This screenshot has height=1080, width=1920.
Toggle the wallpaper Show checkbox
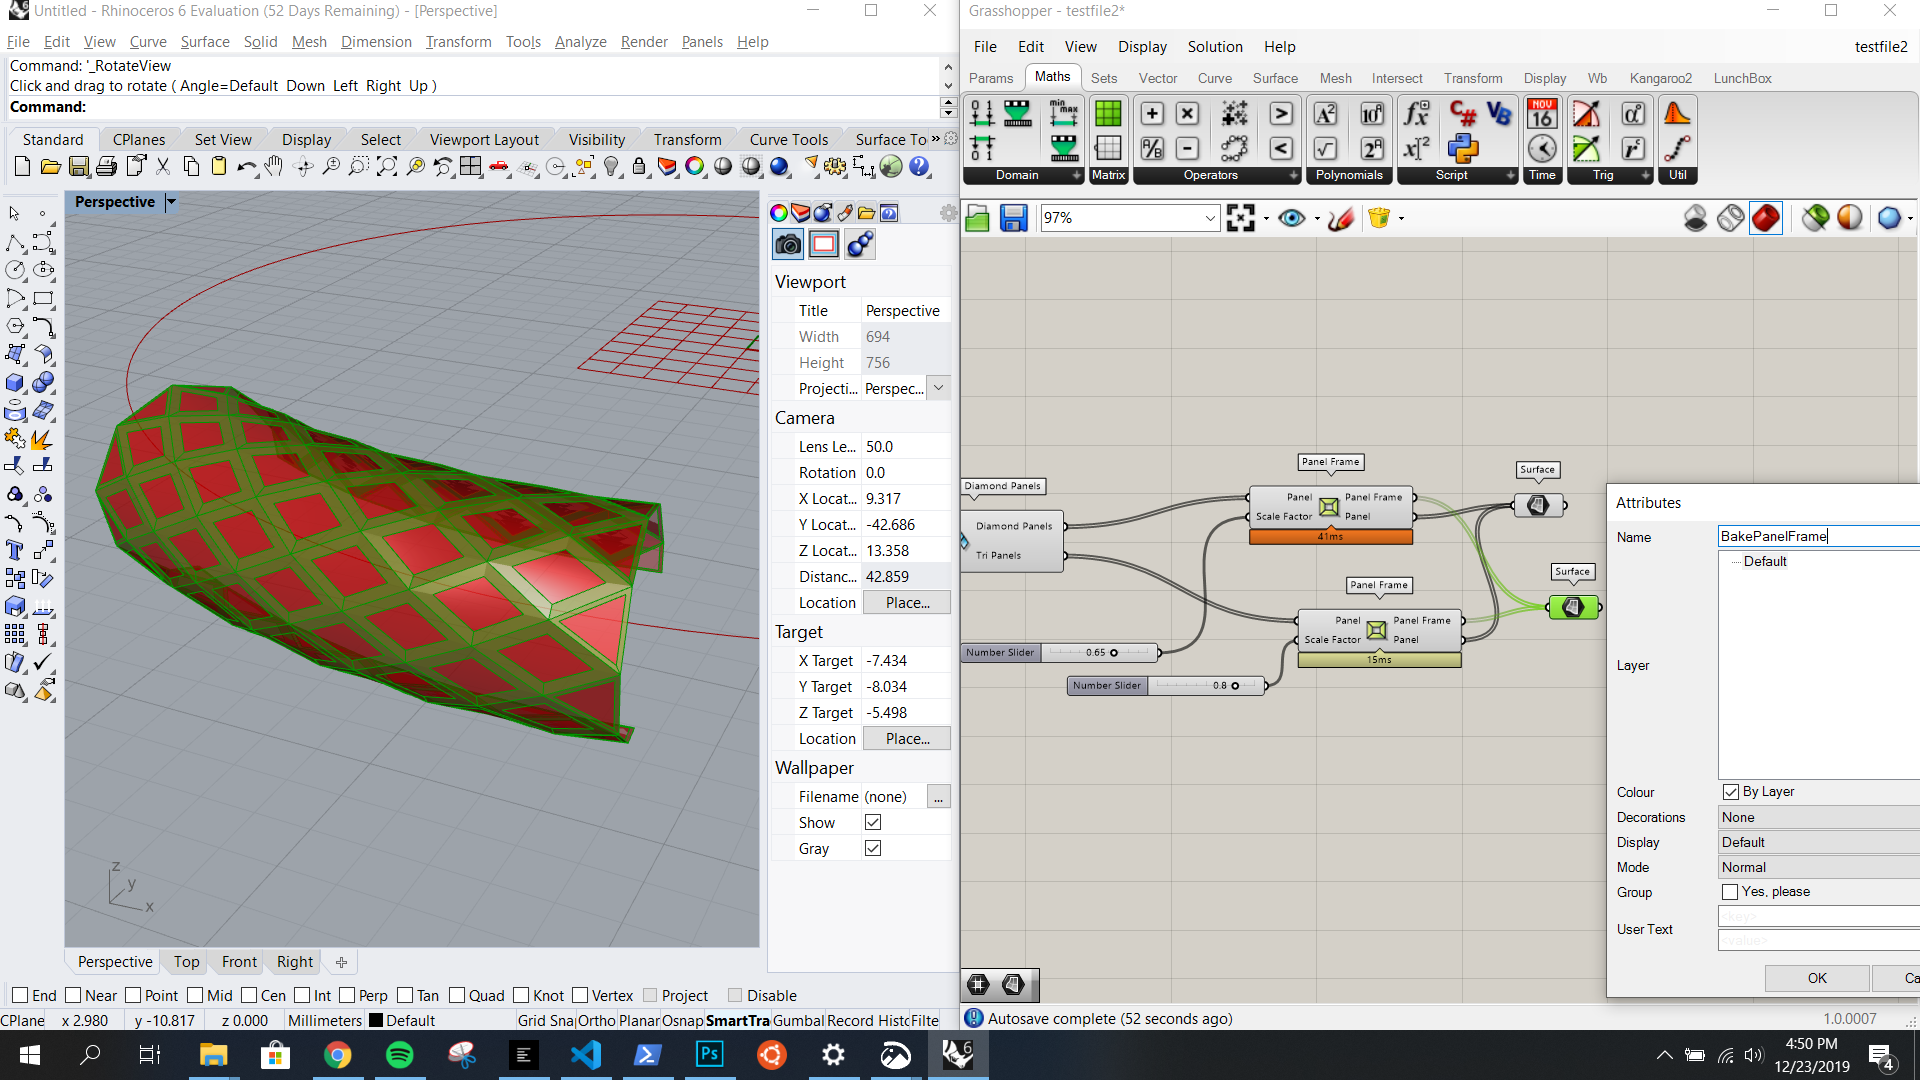(x=873, y=822)
